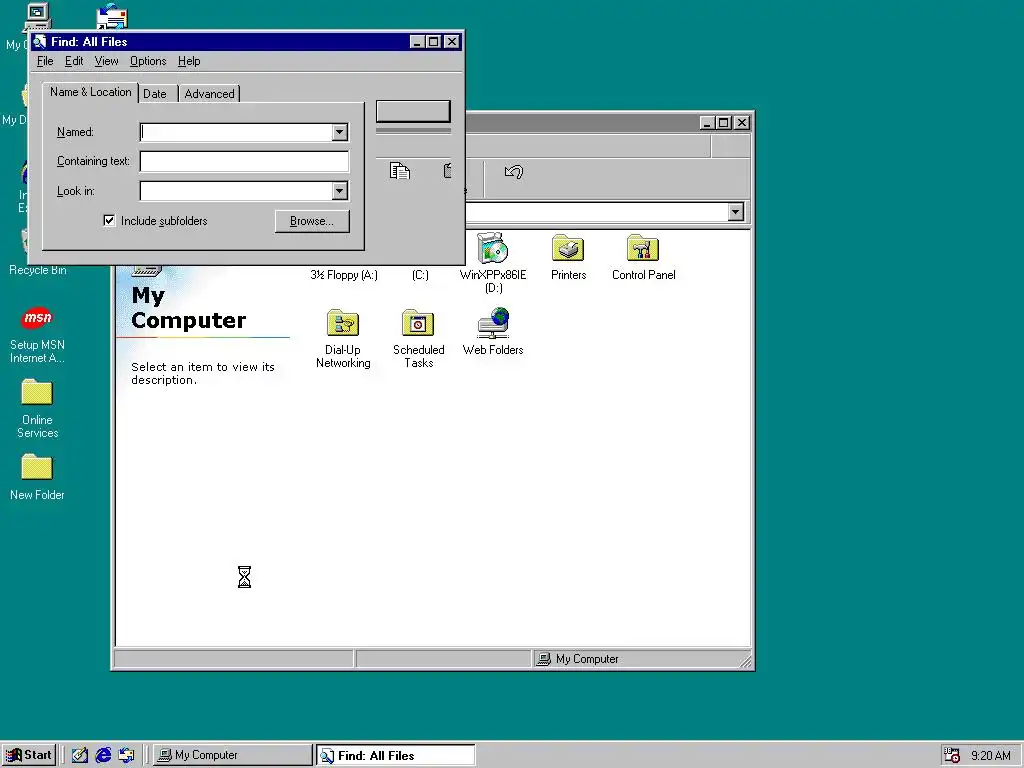The height and width of the screenshot is (768, 1024).
Task: Click into the Named text field
Action: pyautogui.click(x=236, y=133)
